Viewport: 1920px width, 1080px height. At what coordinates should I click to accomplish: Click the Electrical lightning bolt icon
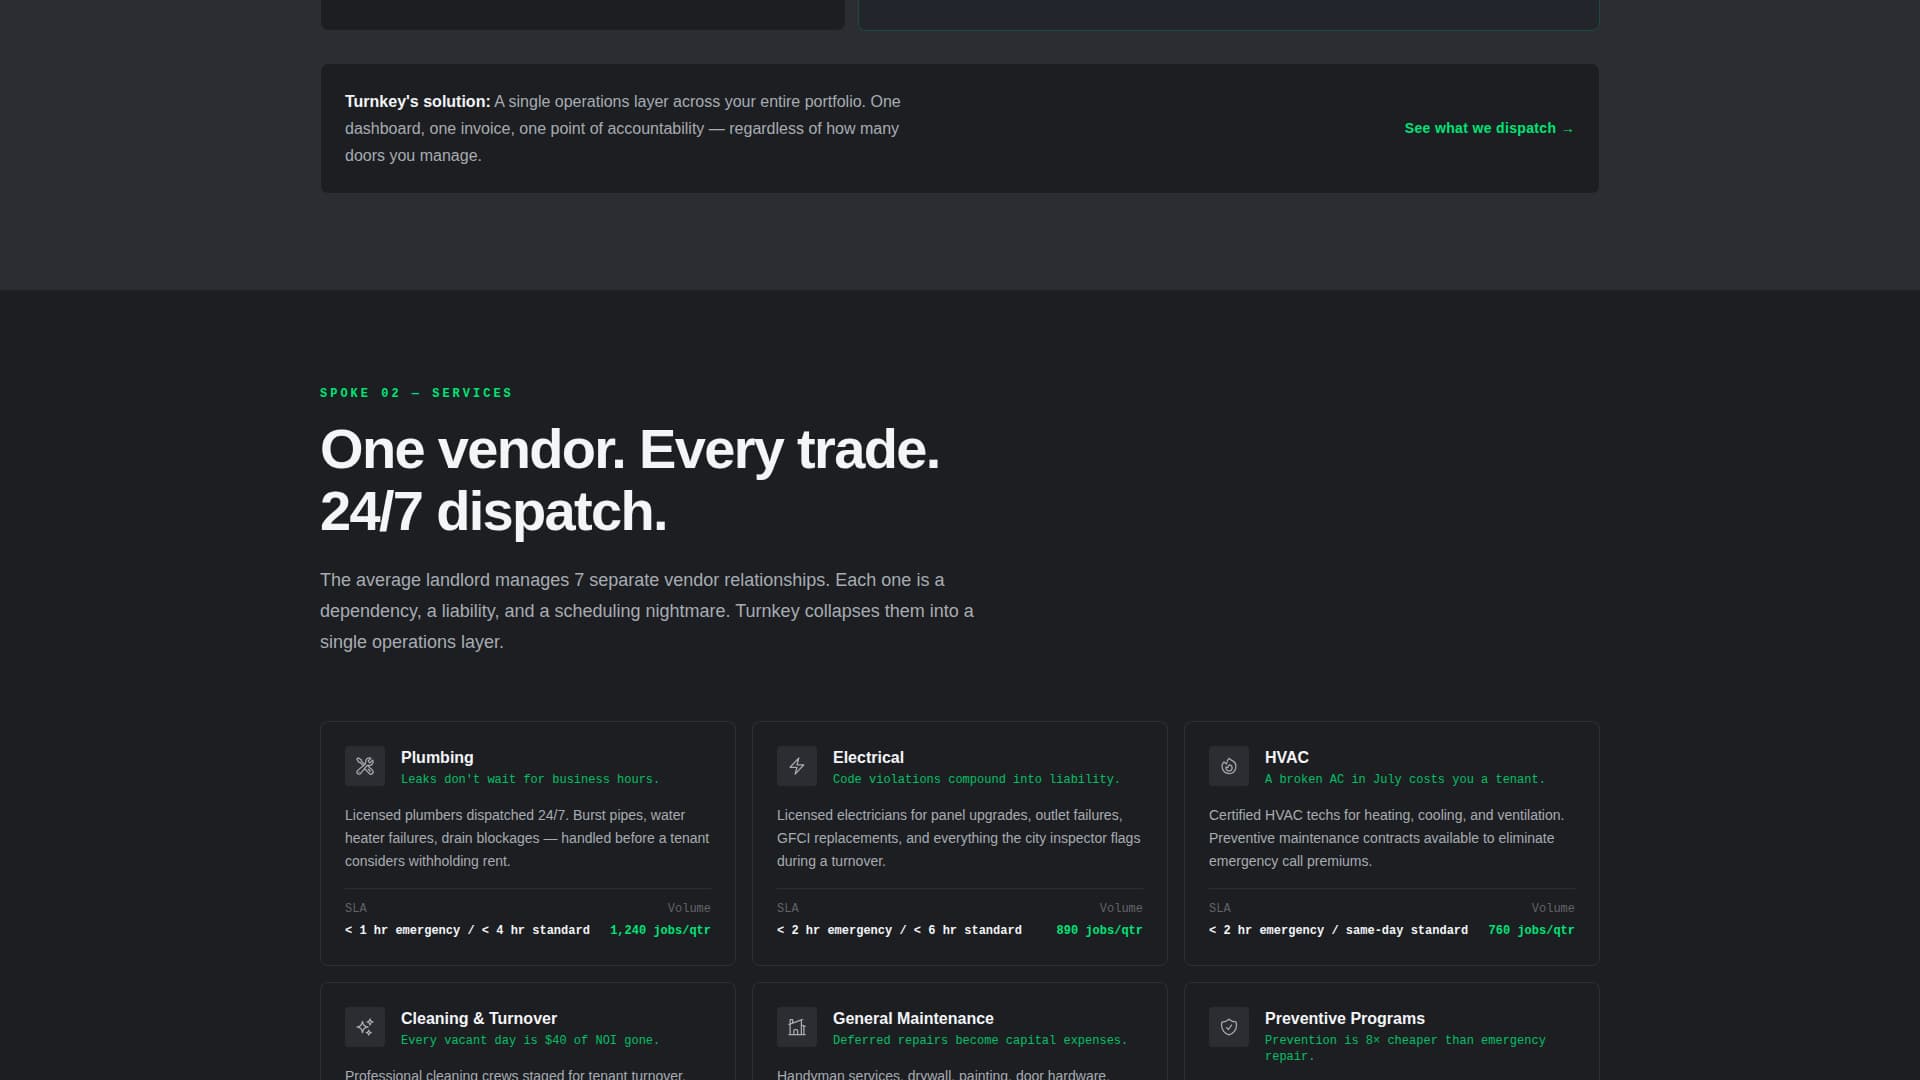[x=797, y=766]
